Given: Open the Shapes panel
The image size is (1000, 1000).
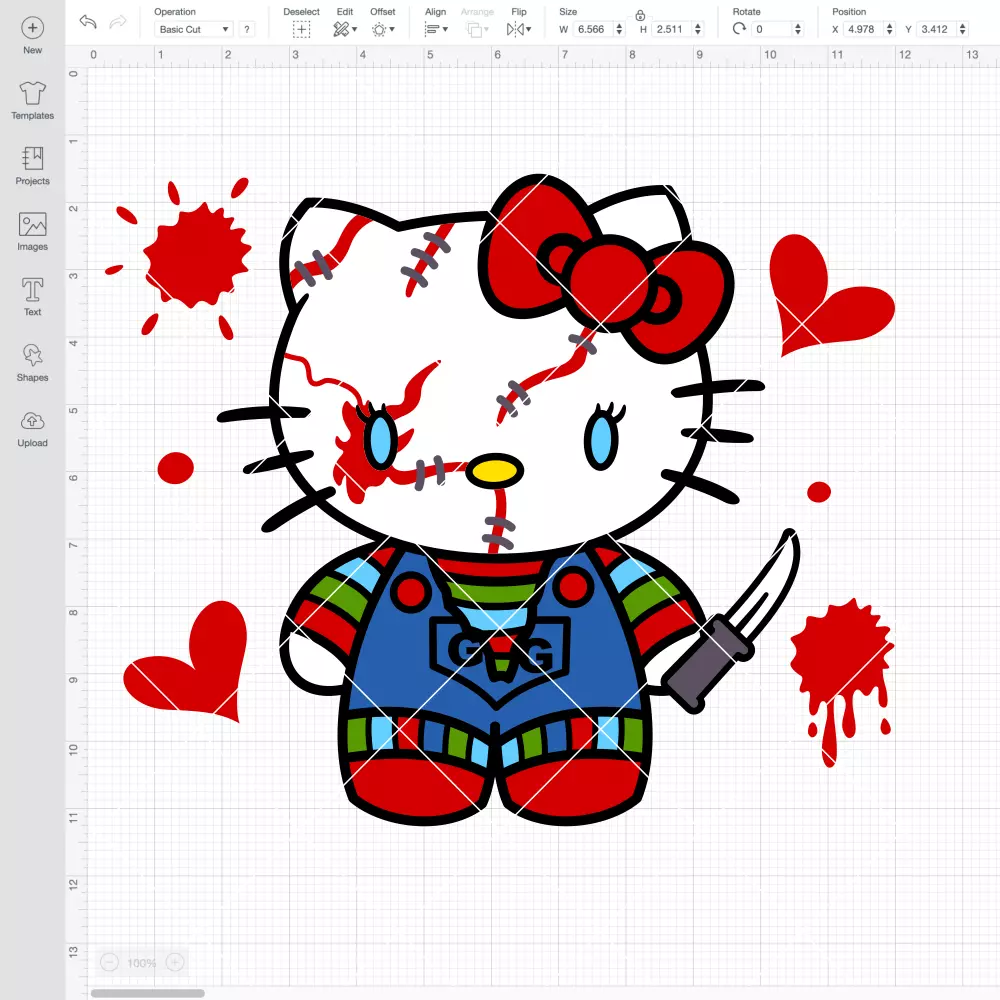Looking at the screenshot, I should 33,363.
